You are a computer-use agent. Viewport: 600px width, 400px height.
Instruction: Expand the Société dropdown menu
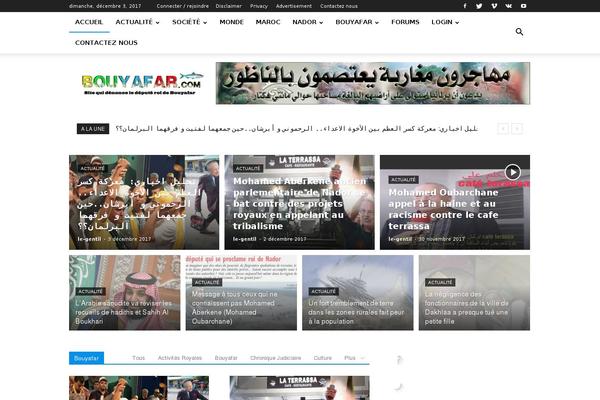click(189, 22)
